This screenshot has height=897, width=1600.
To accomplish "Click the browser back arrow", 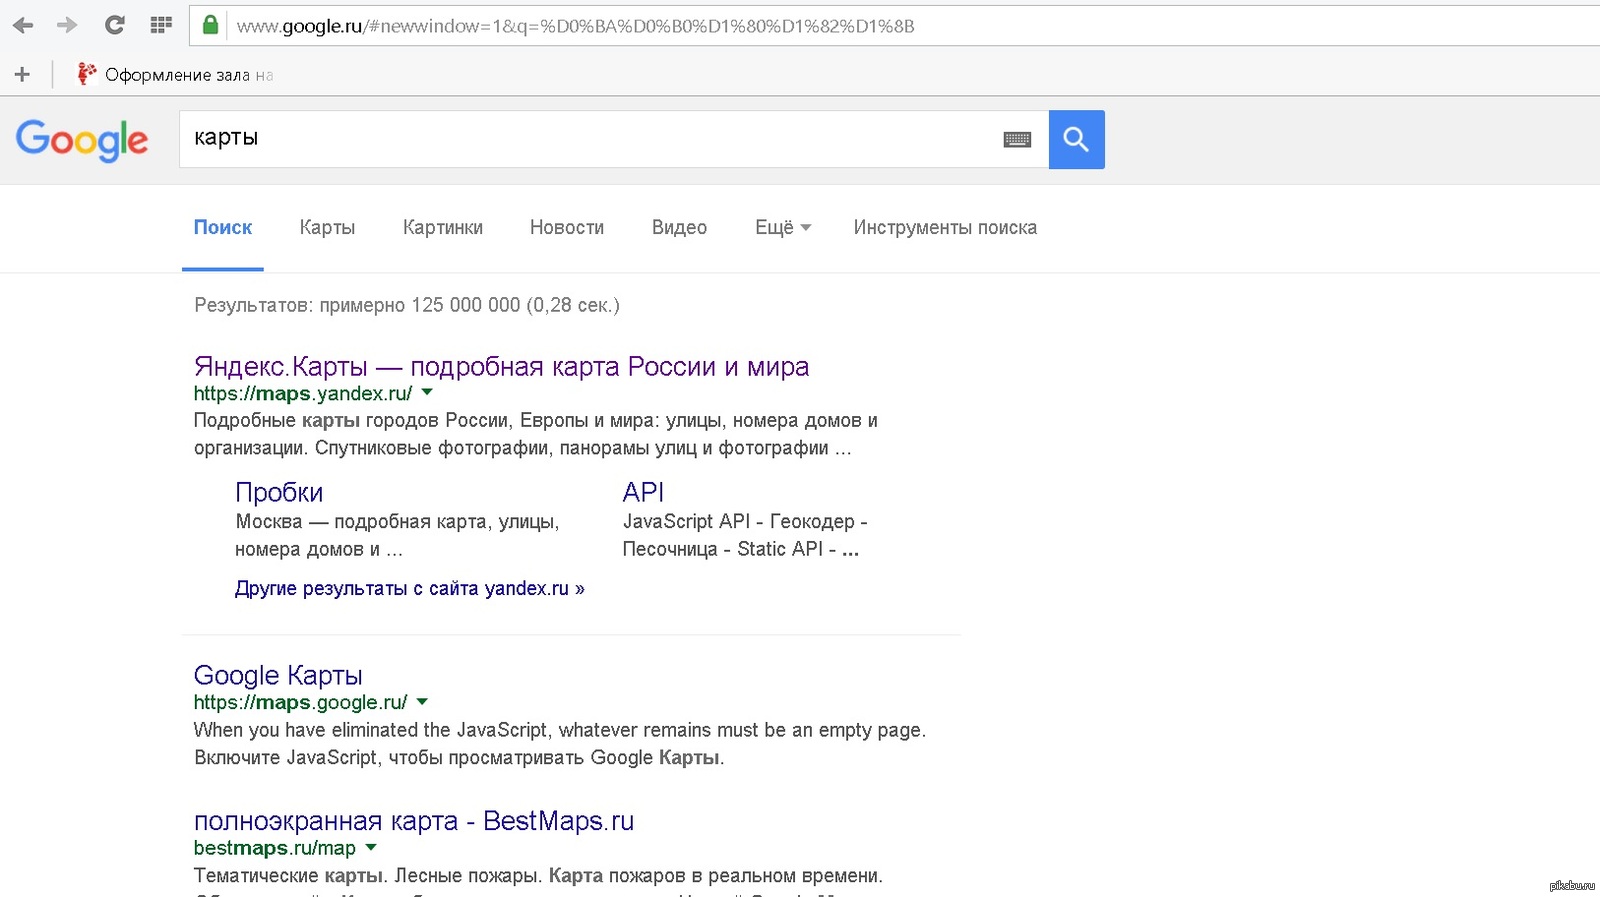I will click(x=23, y=25).
